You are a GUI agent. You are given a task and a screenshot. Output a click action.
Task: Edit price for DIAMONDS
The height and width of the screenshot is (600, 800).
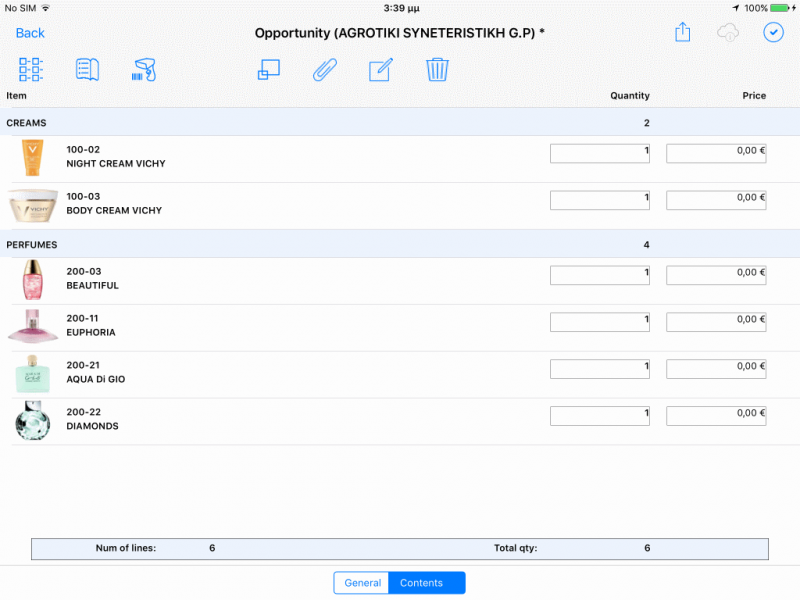(716, 416)
